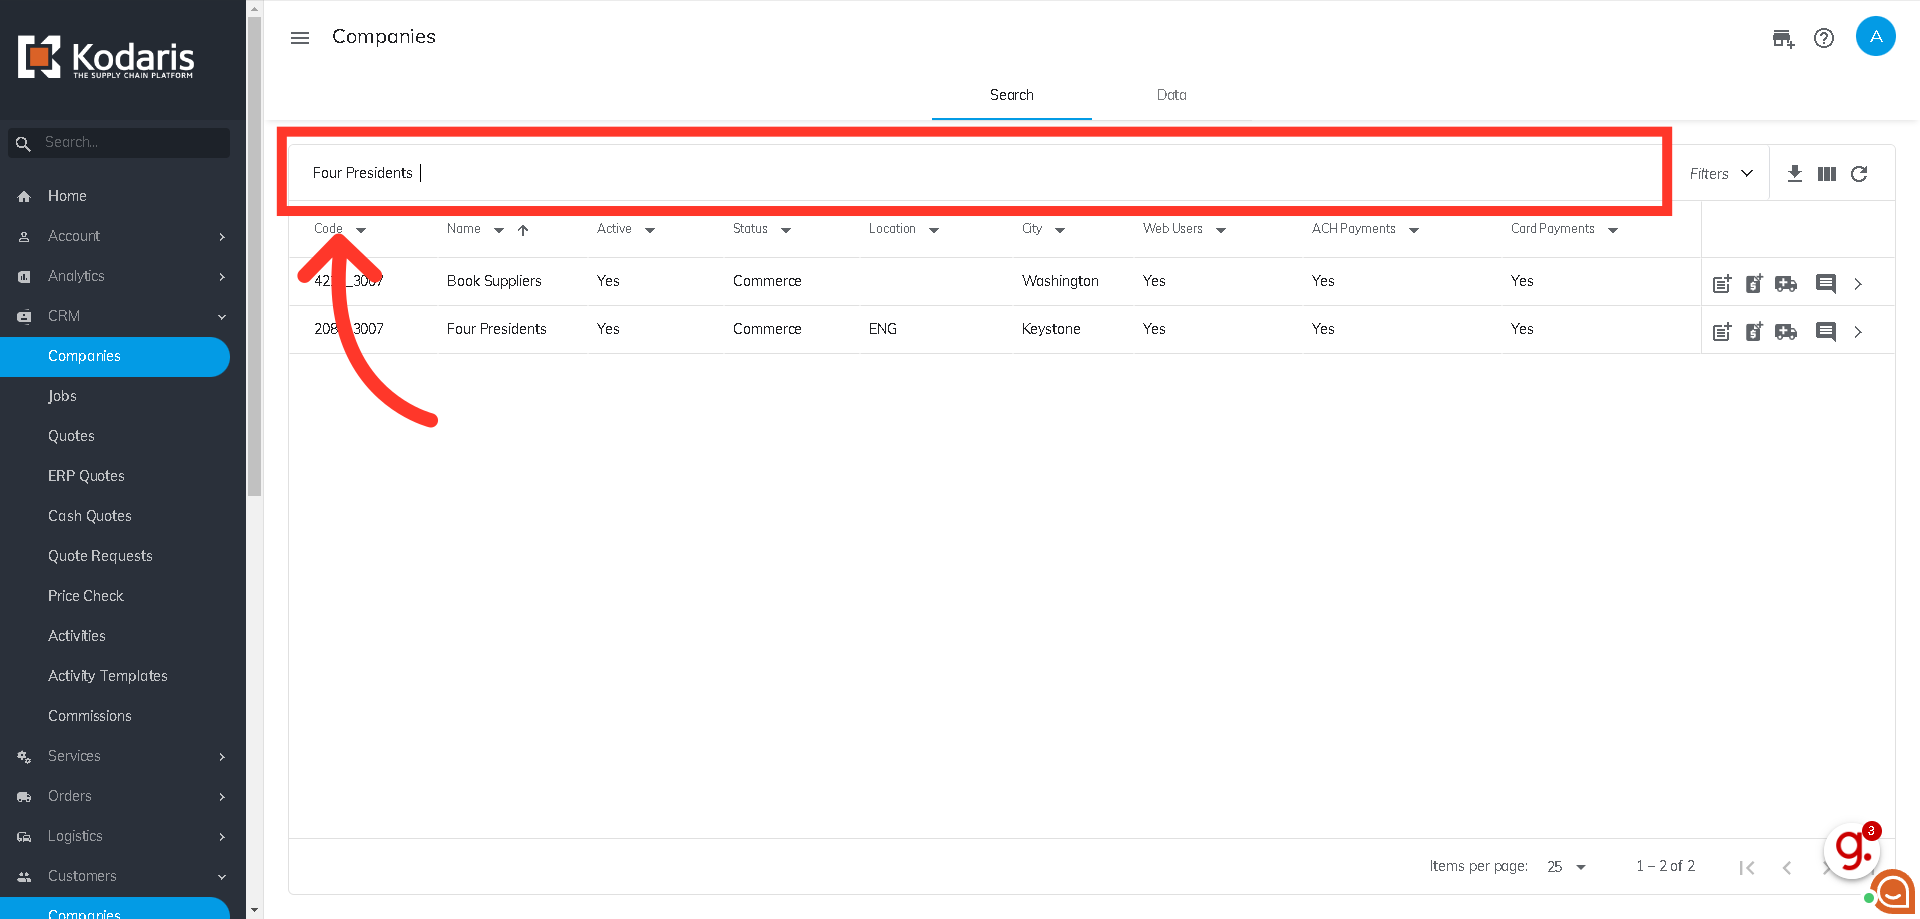Open Status column filter dropdown
The width and height of the screenshot is (1920, 919).
[x=786, y=230]
